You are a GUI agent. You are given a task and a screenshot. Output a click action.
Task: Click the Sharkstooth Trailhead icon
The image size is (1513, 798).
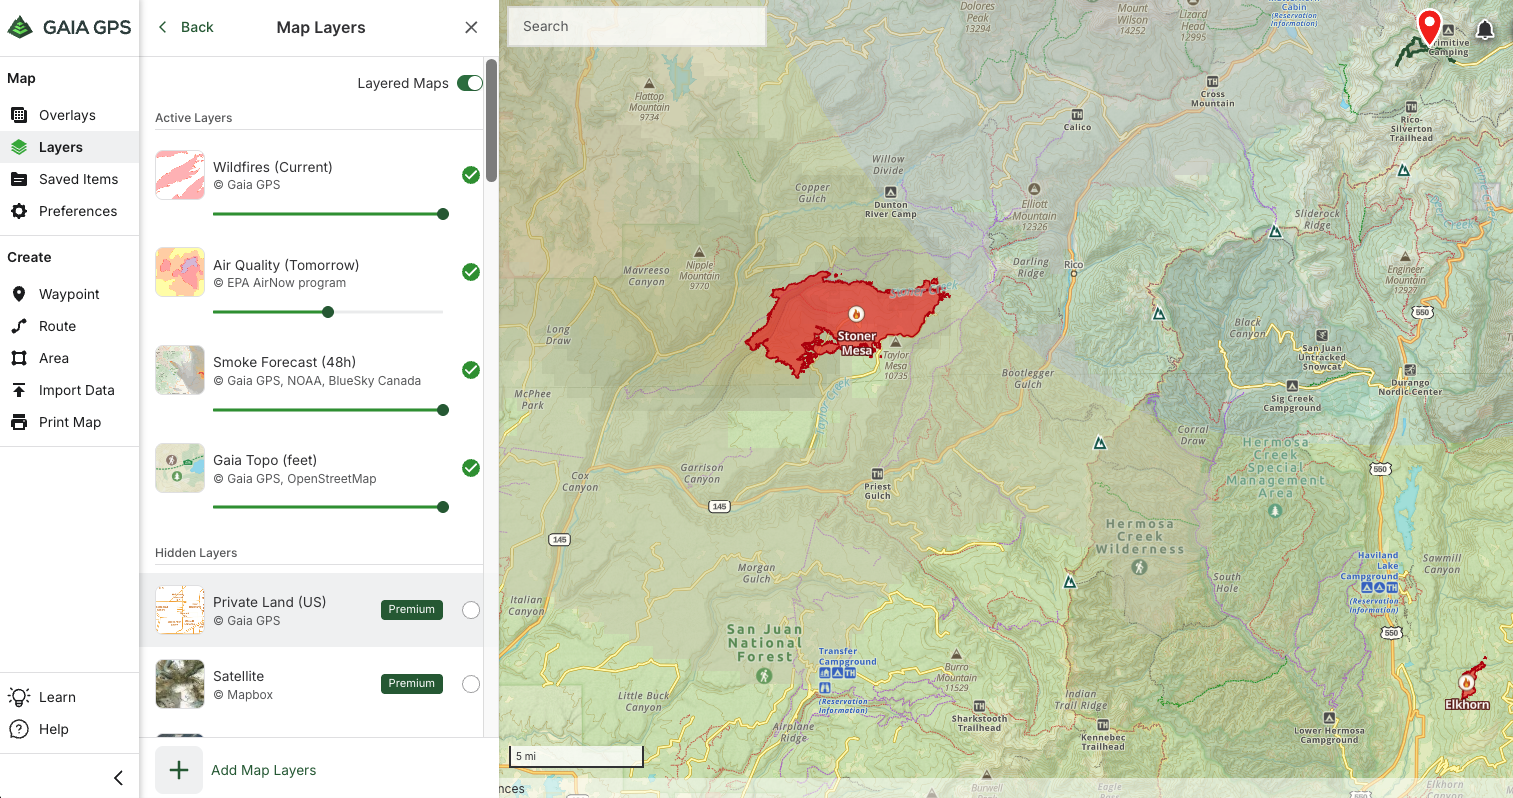[979, 706]
